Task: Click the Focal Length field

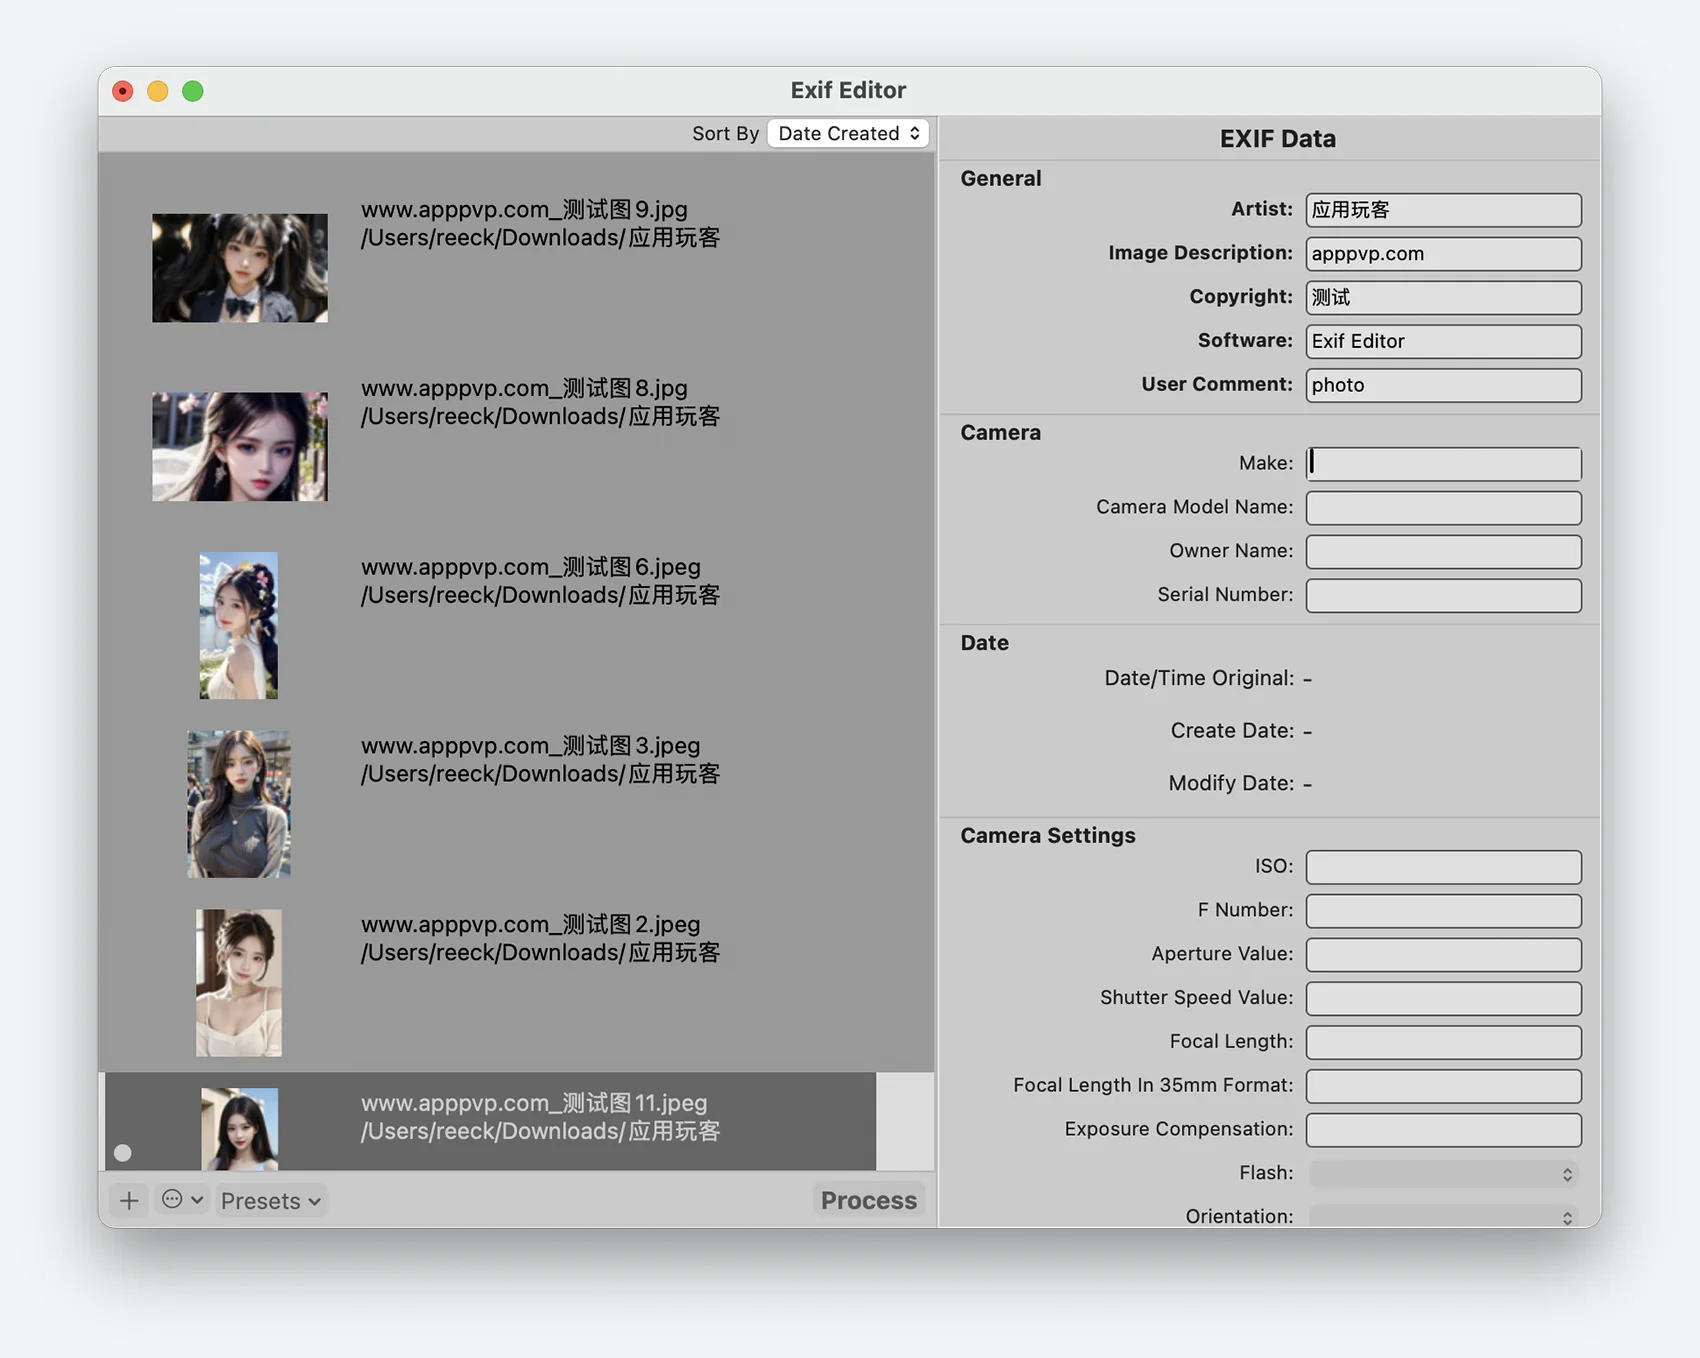Action: tap(1443, 1042)
